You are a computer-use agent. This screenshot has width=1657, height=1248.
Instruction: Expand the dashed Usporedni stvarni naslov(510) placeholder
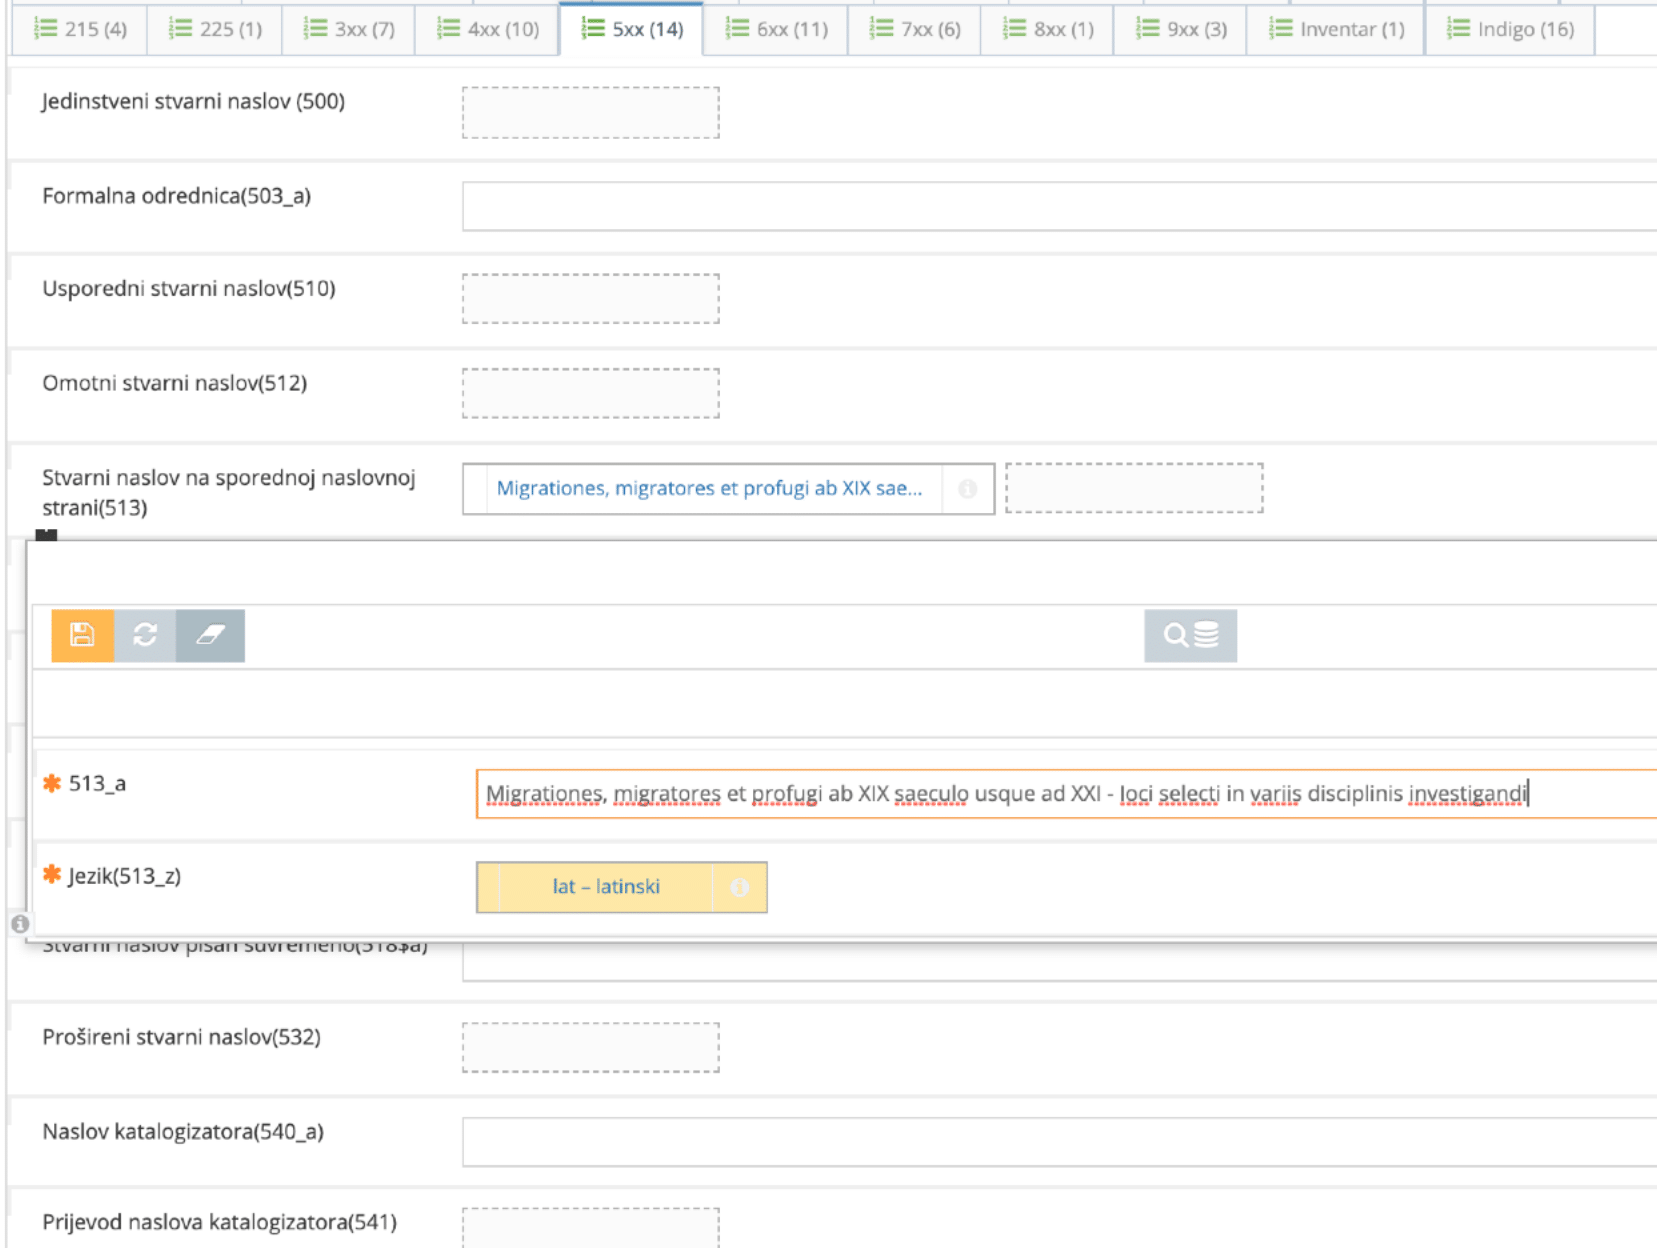click(589, 297)
